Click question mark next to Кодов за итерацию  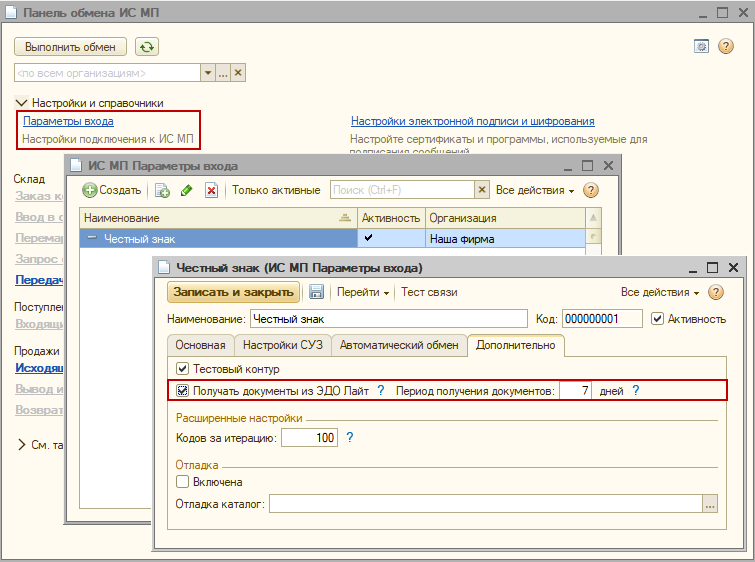[x=350, y=437]
